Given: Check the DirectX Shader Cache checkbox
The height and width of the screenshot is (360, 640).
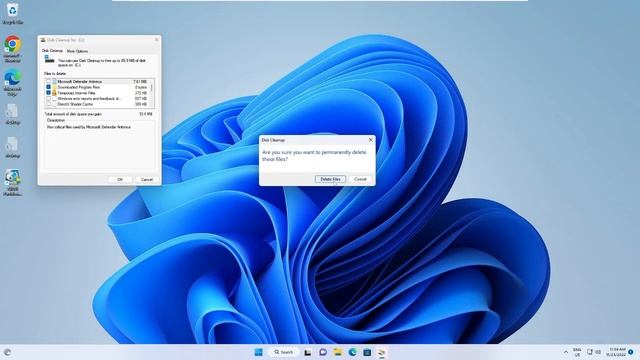Looking at the screenshot, I should pos(49,104).
